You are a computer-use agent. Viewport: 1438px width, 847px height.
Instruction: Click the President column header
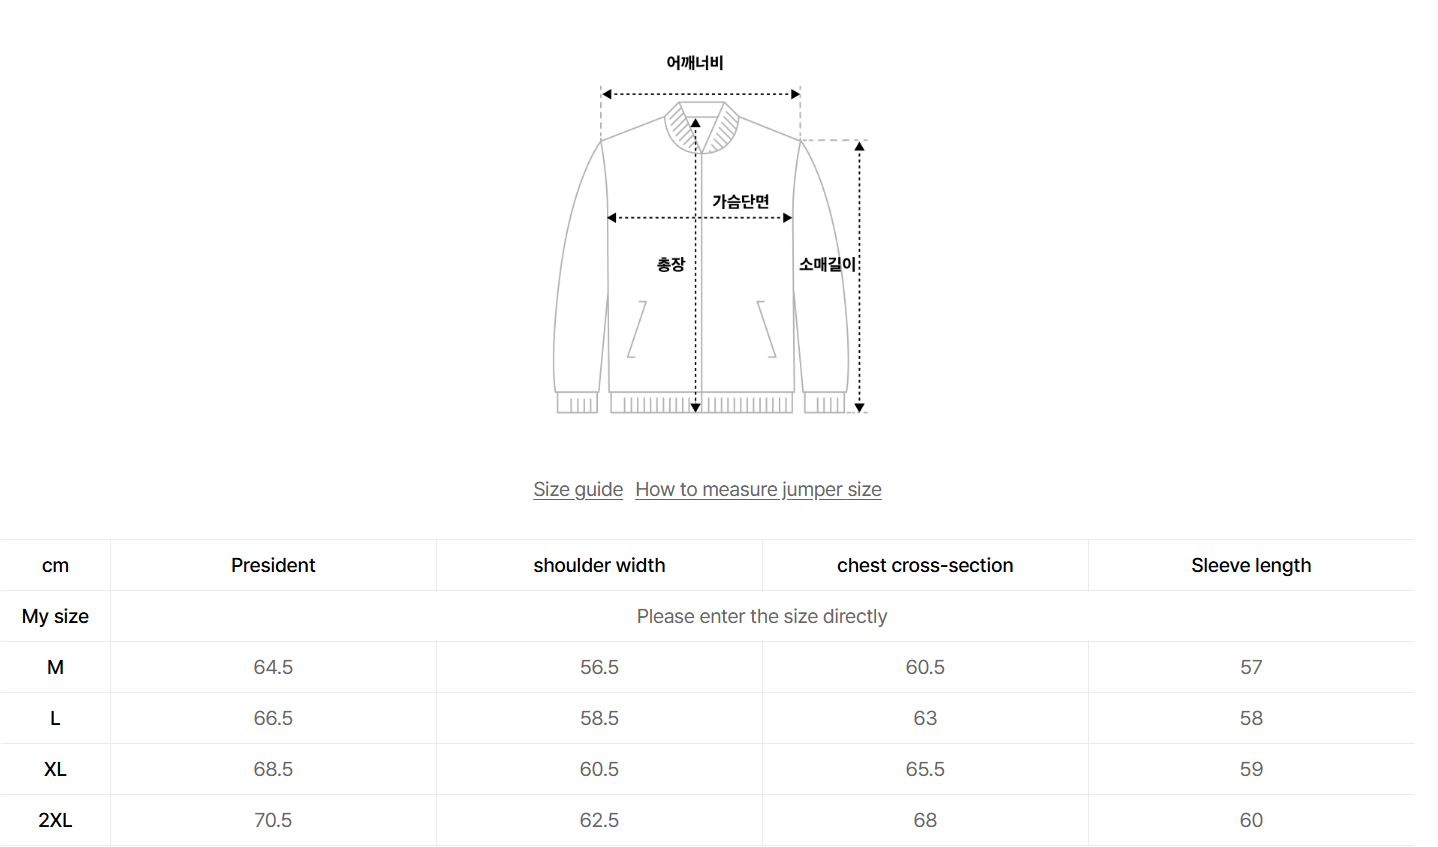tap(273, 565)
